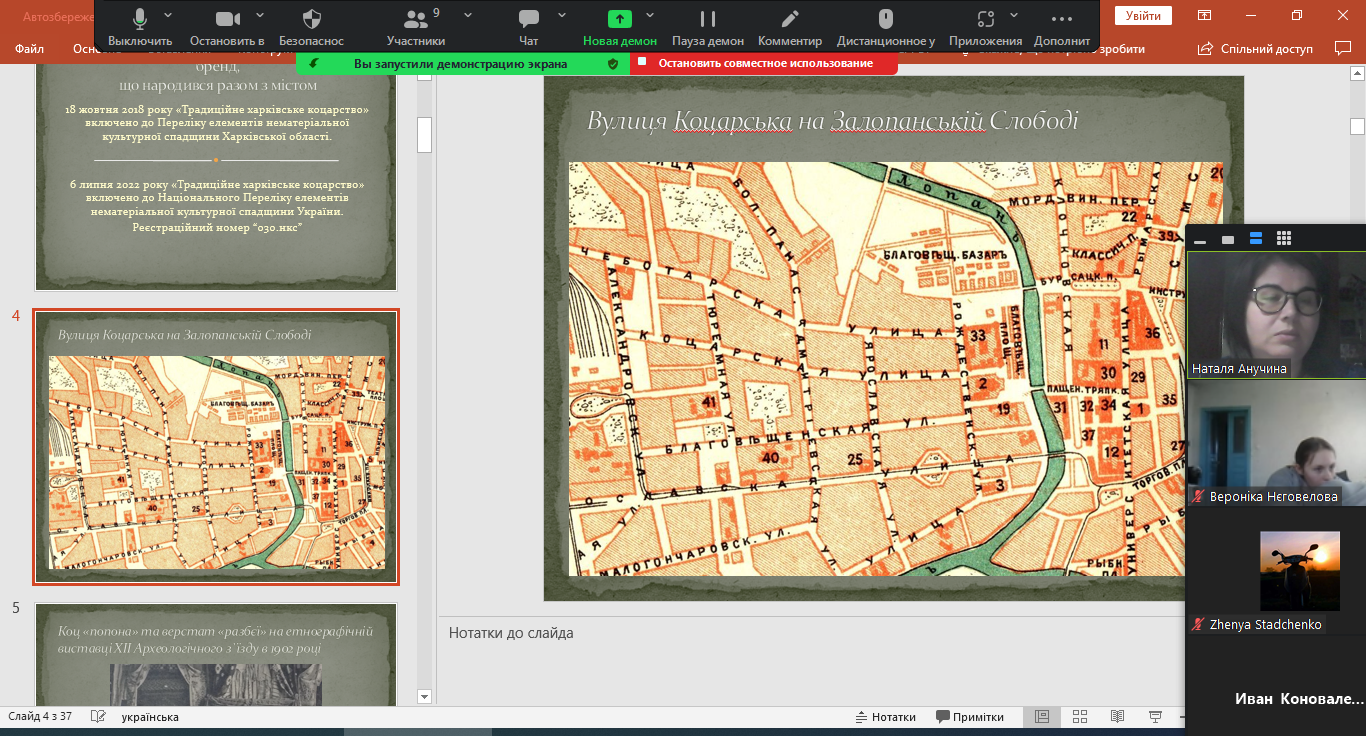Click the Увійти sign-in button
This screenshot has height=736, width=1366.
coord(1143,16)
